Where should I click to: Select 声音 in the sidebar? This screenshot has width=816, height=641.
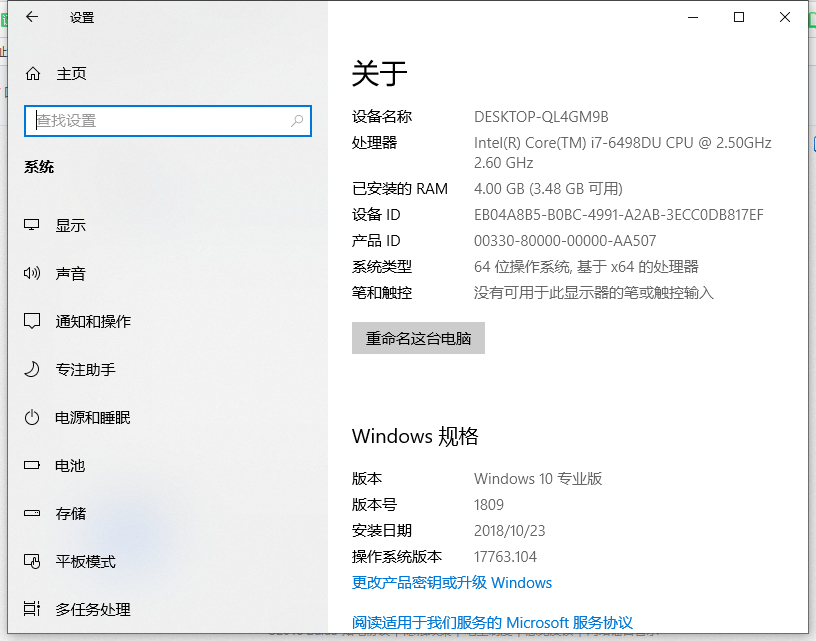(x=71, y=274)
